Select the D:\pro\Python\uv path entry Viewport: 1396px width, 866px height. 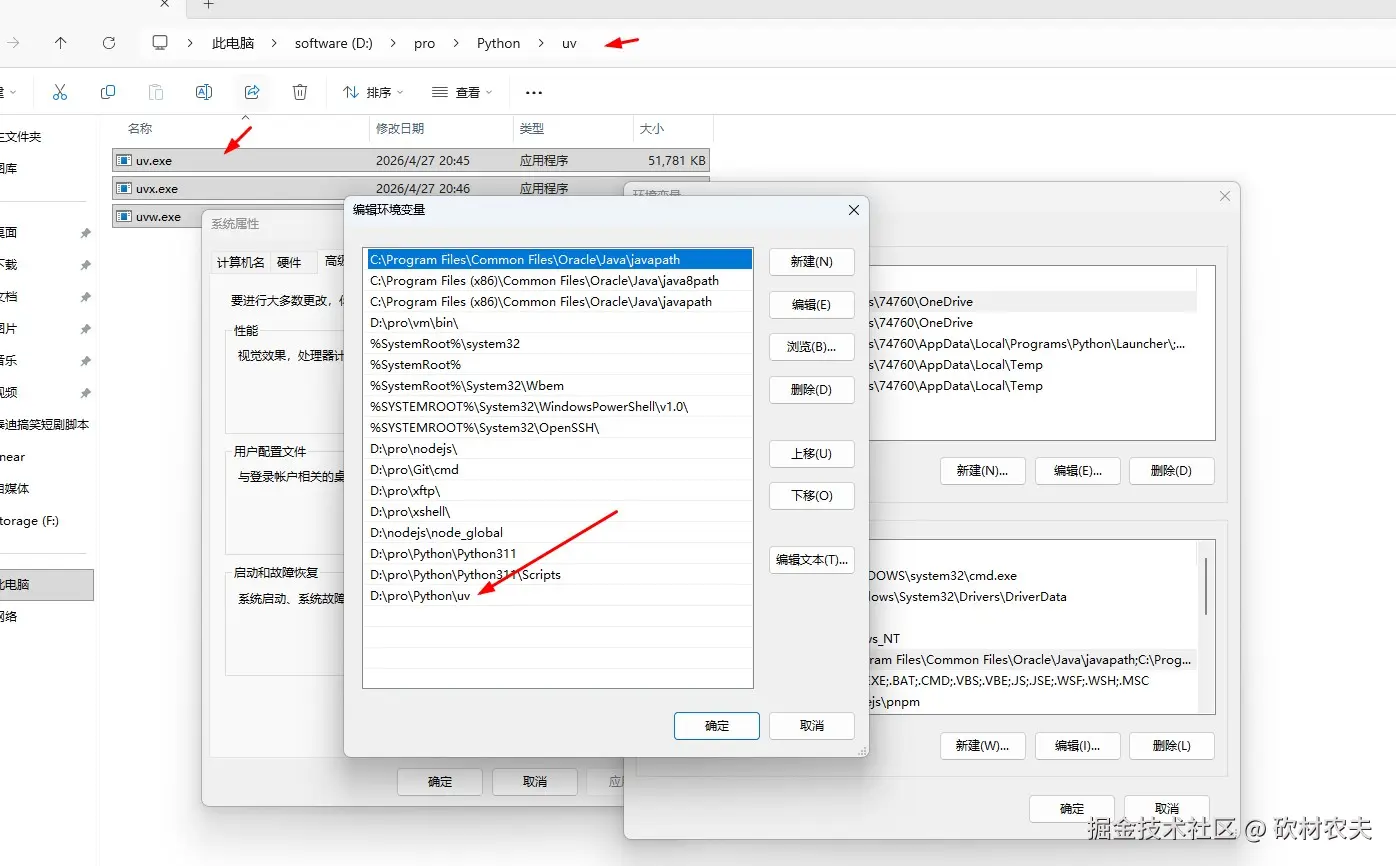(x=558, y=596)
